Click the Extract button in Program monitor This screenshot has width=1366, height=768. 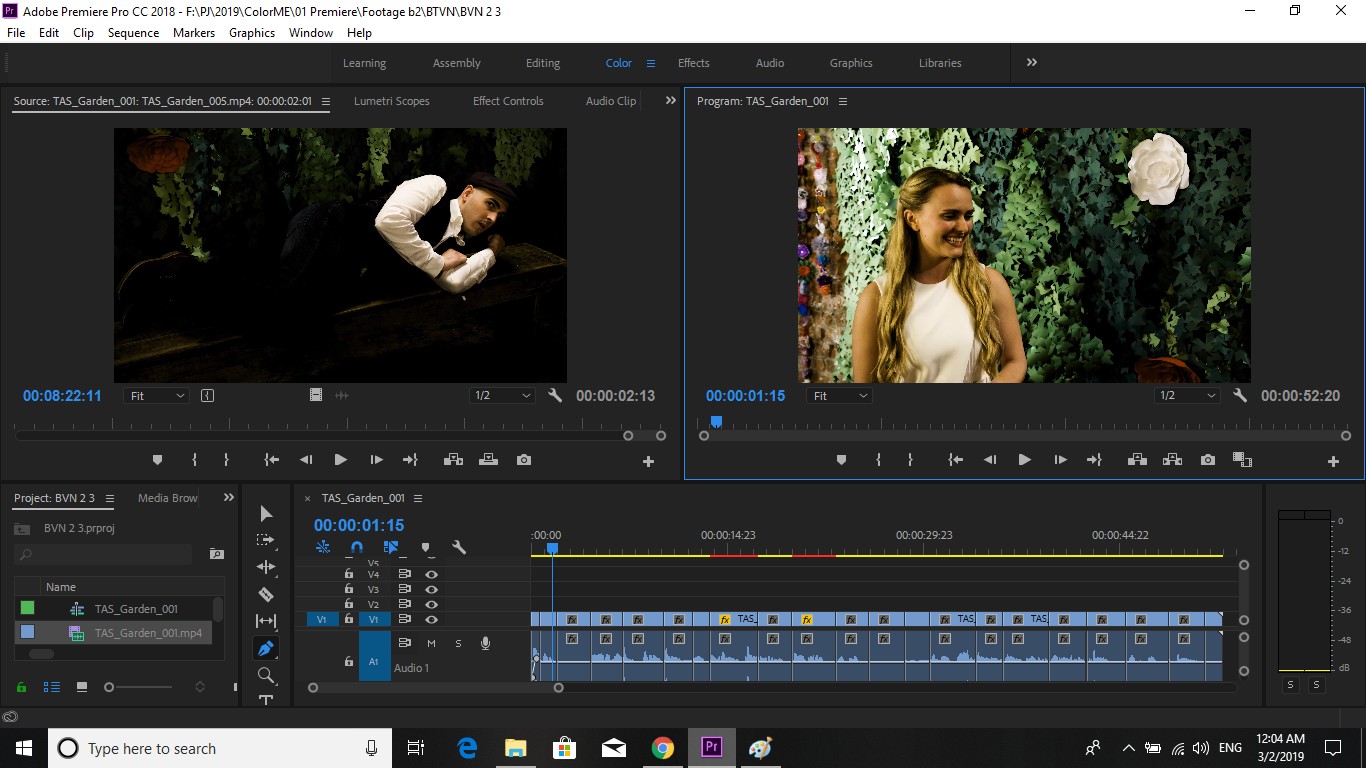click(1172, 460)
